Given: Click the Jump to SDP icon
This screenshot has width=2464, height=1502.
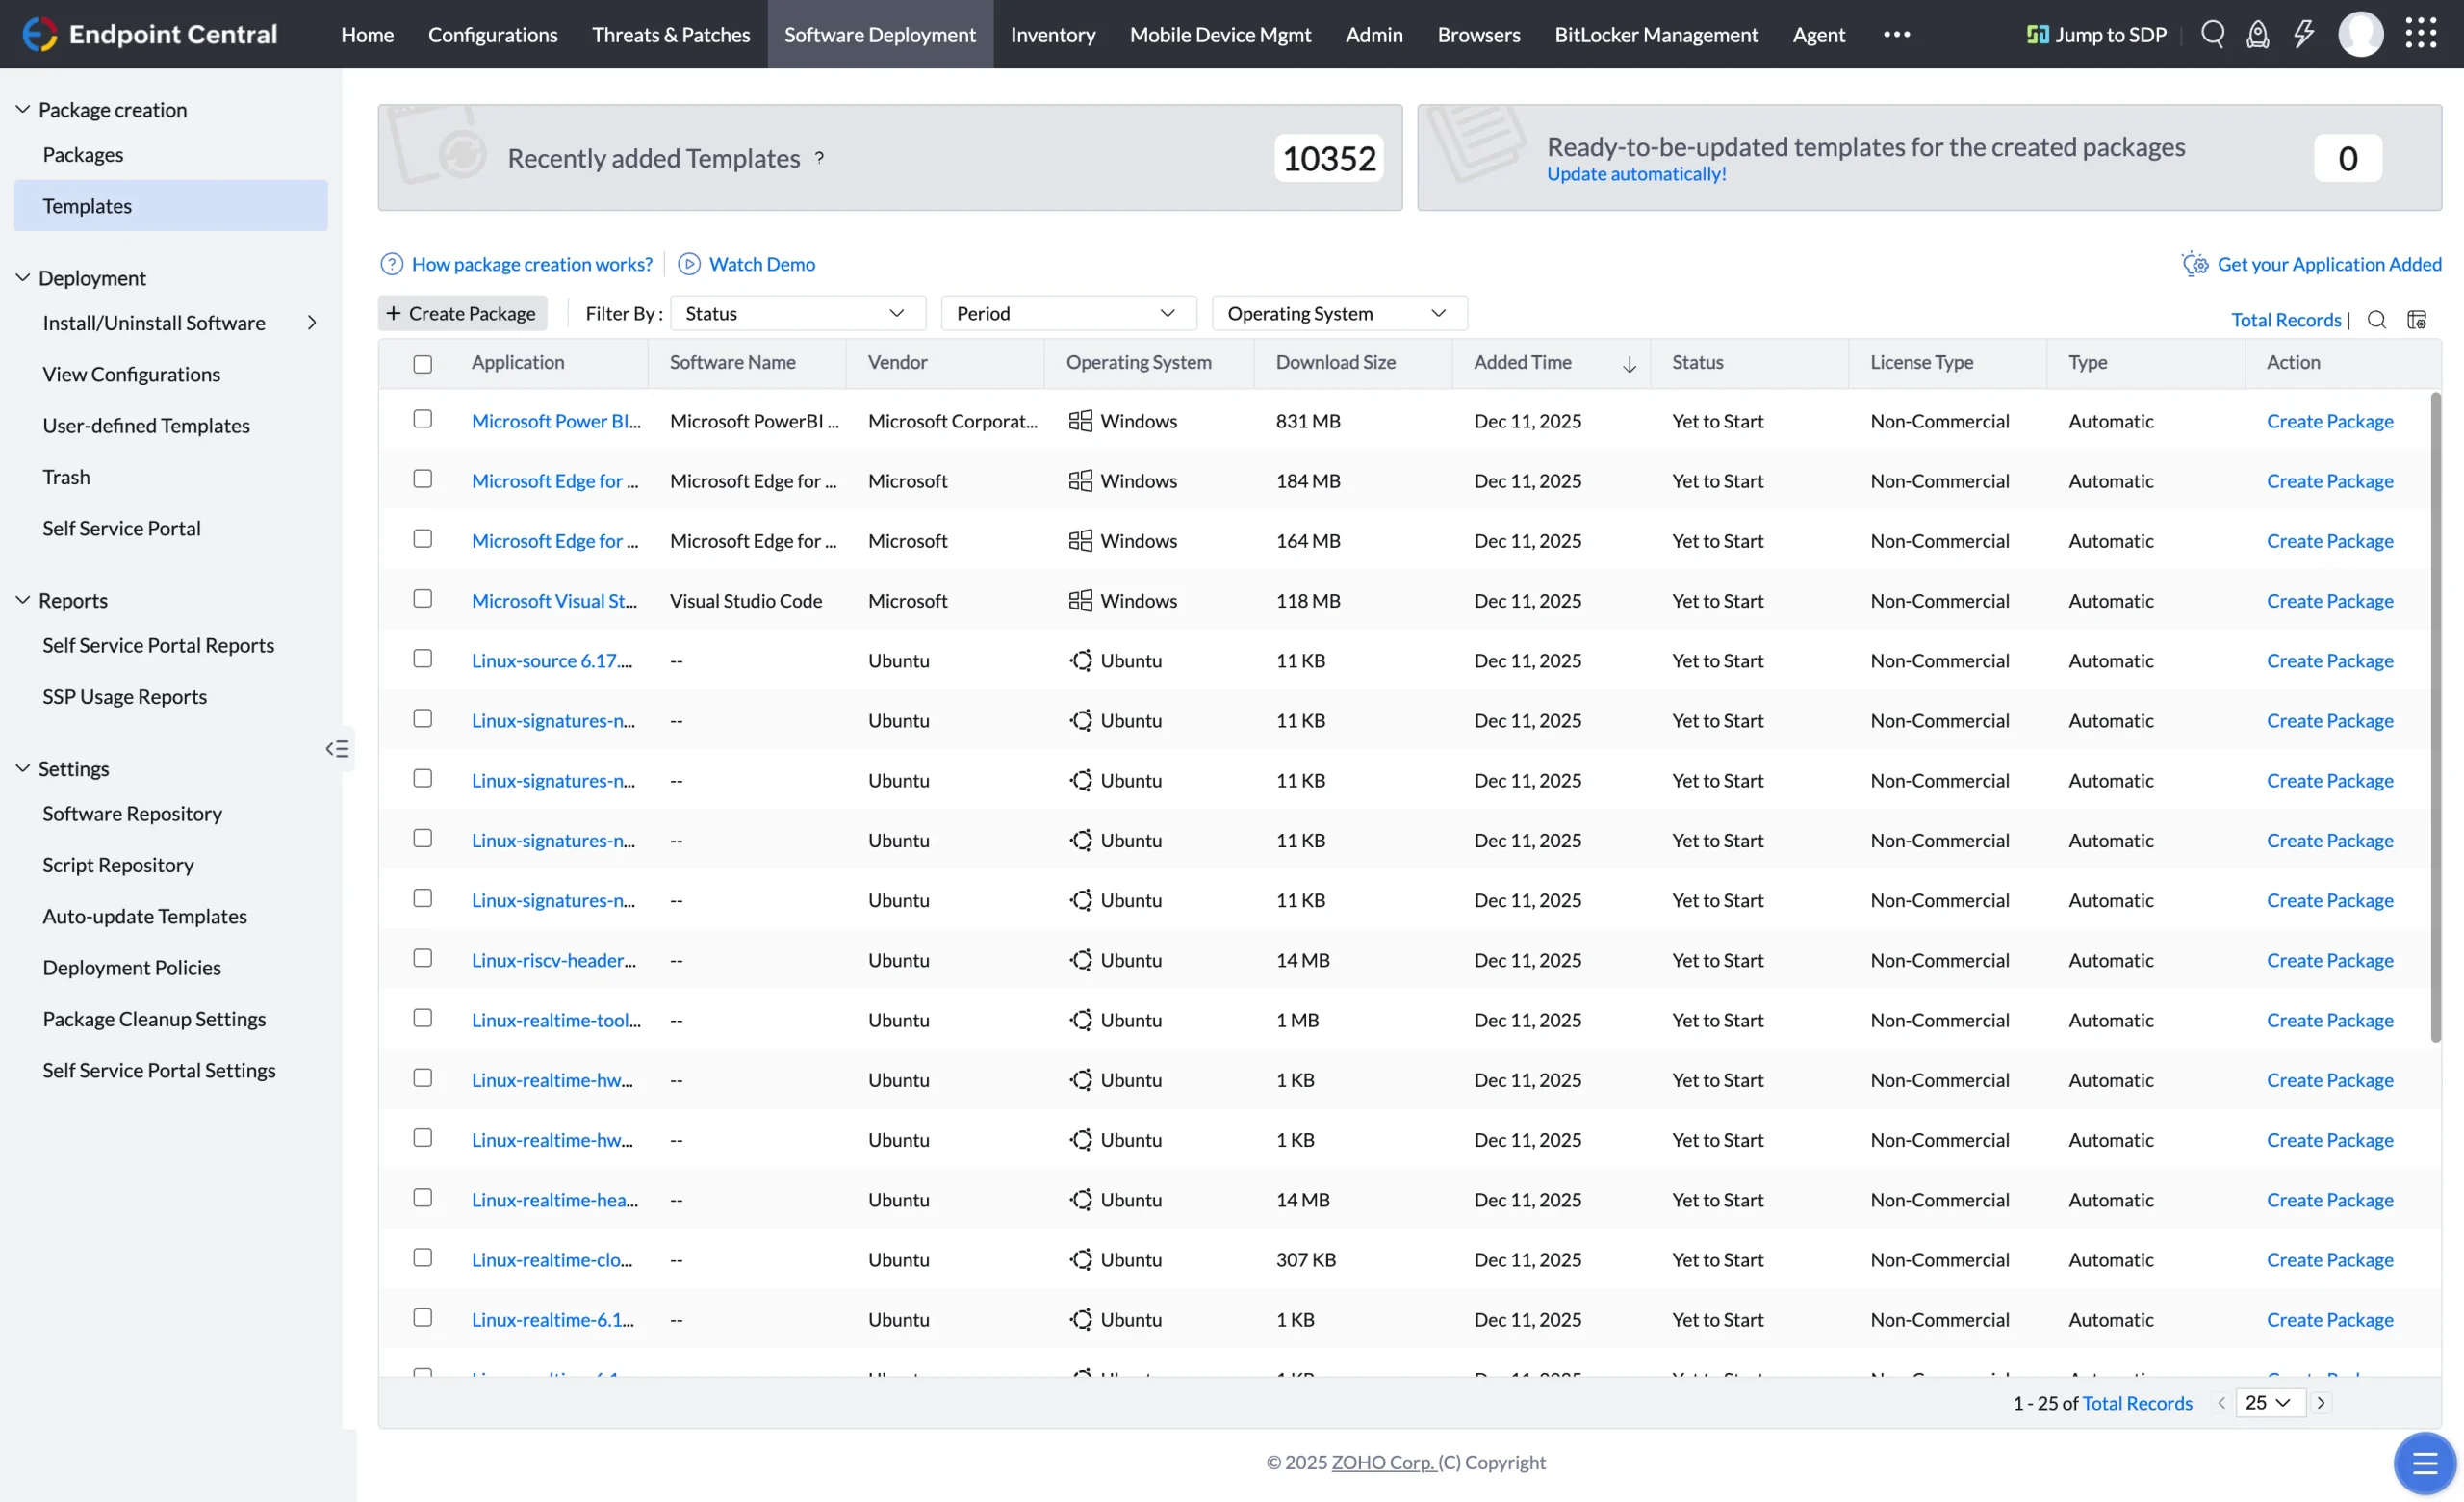Looking at the screenshot, I should [2038, 34].
